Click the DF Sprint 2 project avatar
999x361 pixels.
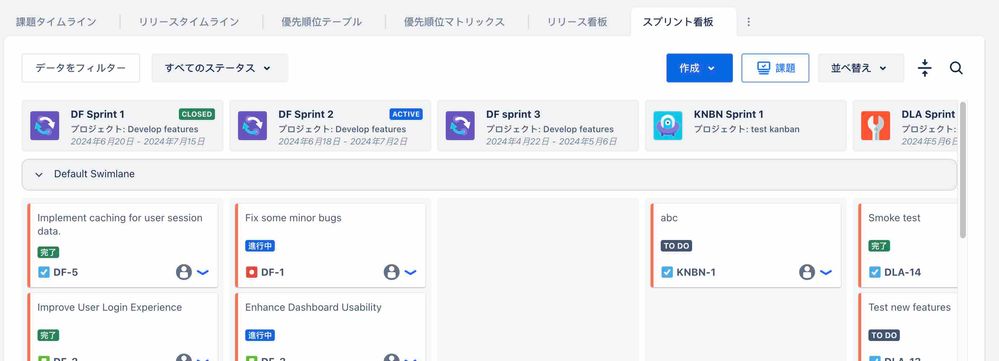[x=252, y=125]
